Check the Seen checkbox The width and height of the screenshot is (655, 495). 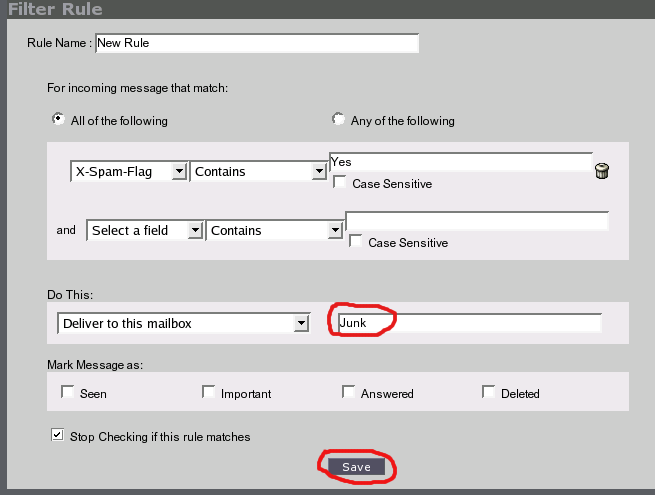(x=67, y=392)
